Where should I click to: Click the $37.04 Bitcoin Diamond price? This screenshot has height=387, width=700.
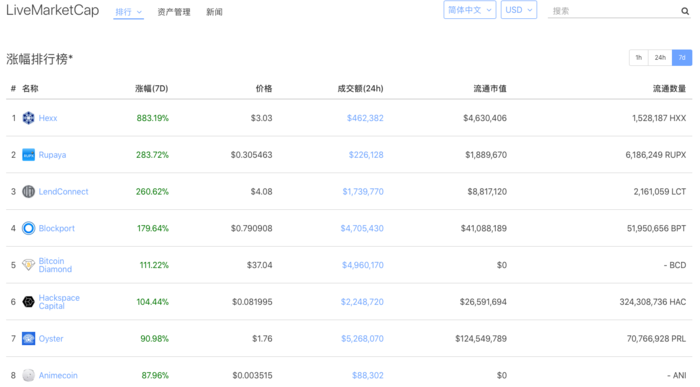tap(259, 265)
